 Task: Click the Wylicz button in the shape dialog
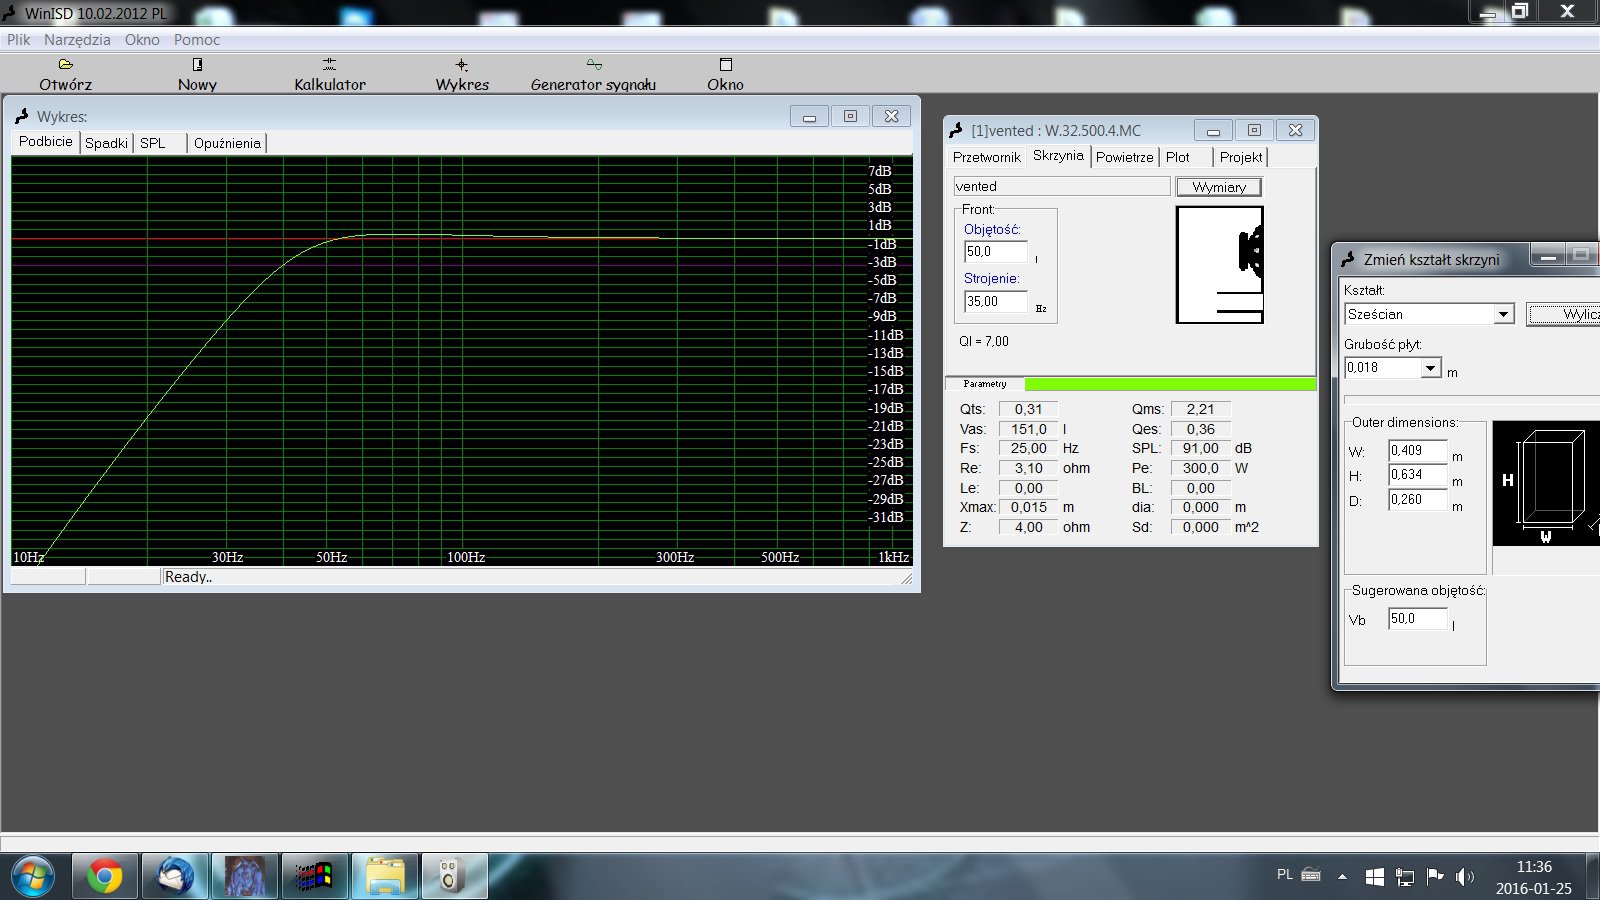pyautogui.click(x=1570, y=315)
